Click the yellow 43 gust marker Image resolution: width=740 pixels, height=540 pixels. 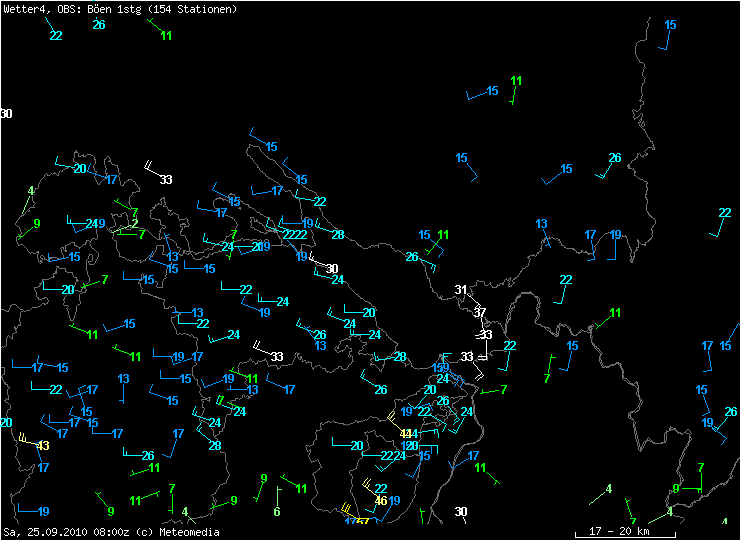tap(42, 446)
